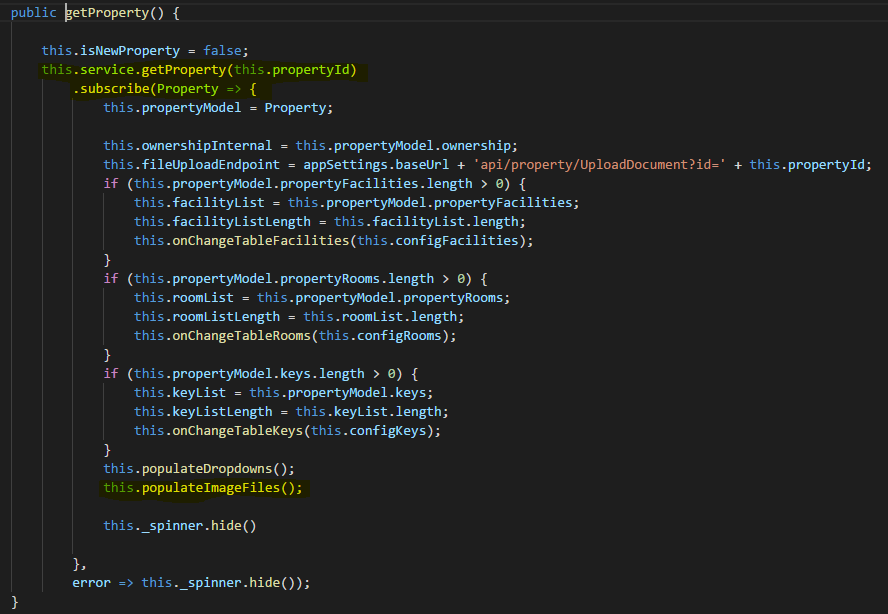Image resolution: width=888 pixels, height=614 pixels.
Task: Click the 'if' condition for propertyRooms.length
Action: pyautogui.click(x=295, y=279)
